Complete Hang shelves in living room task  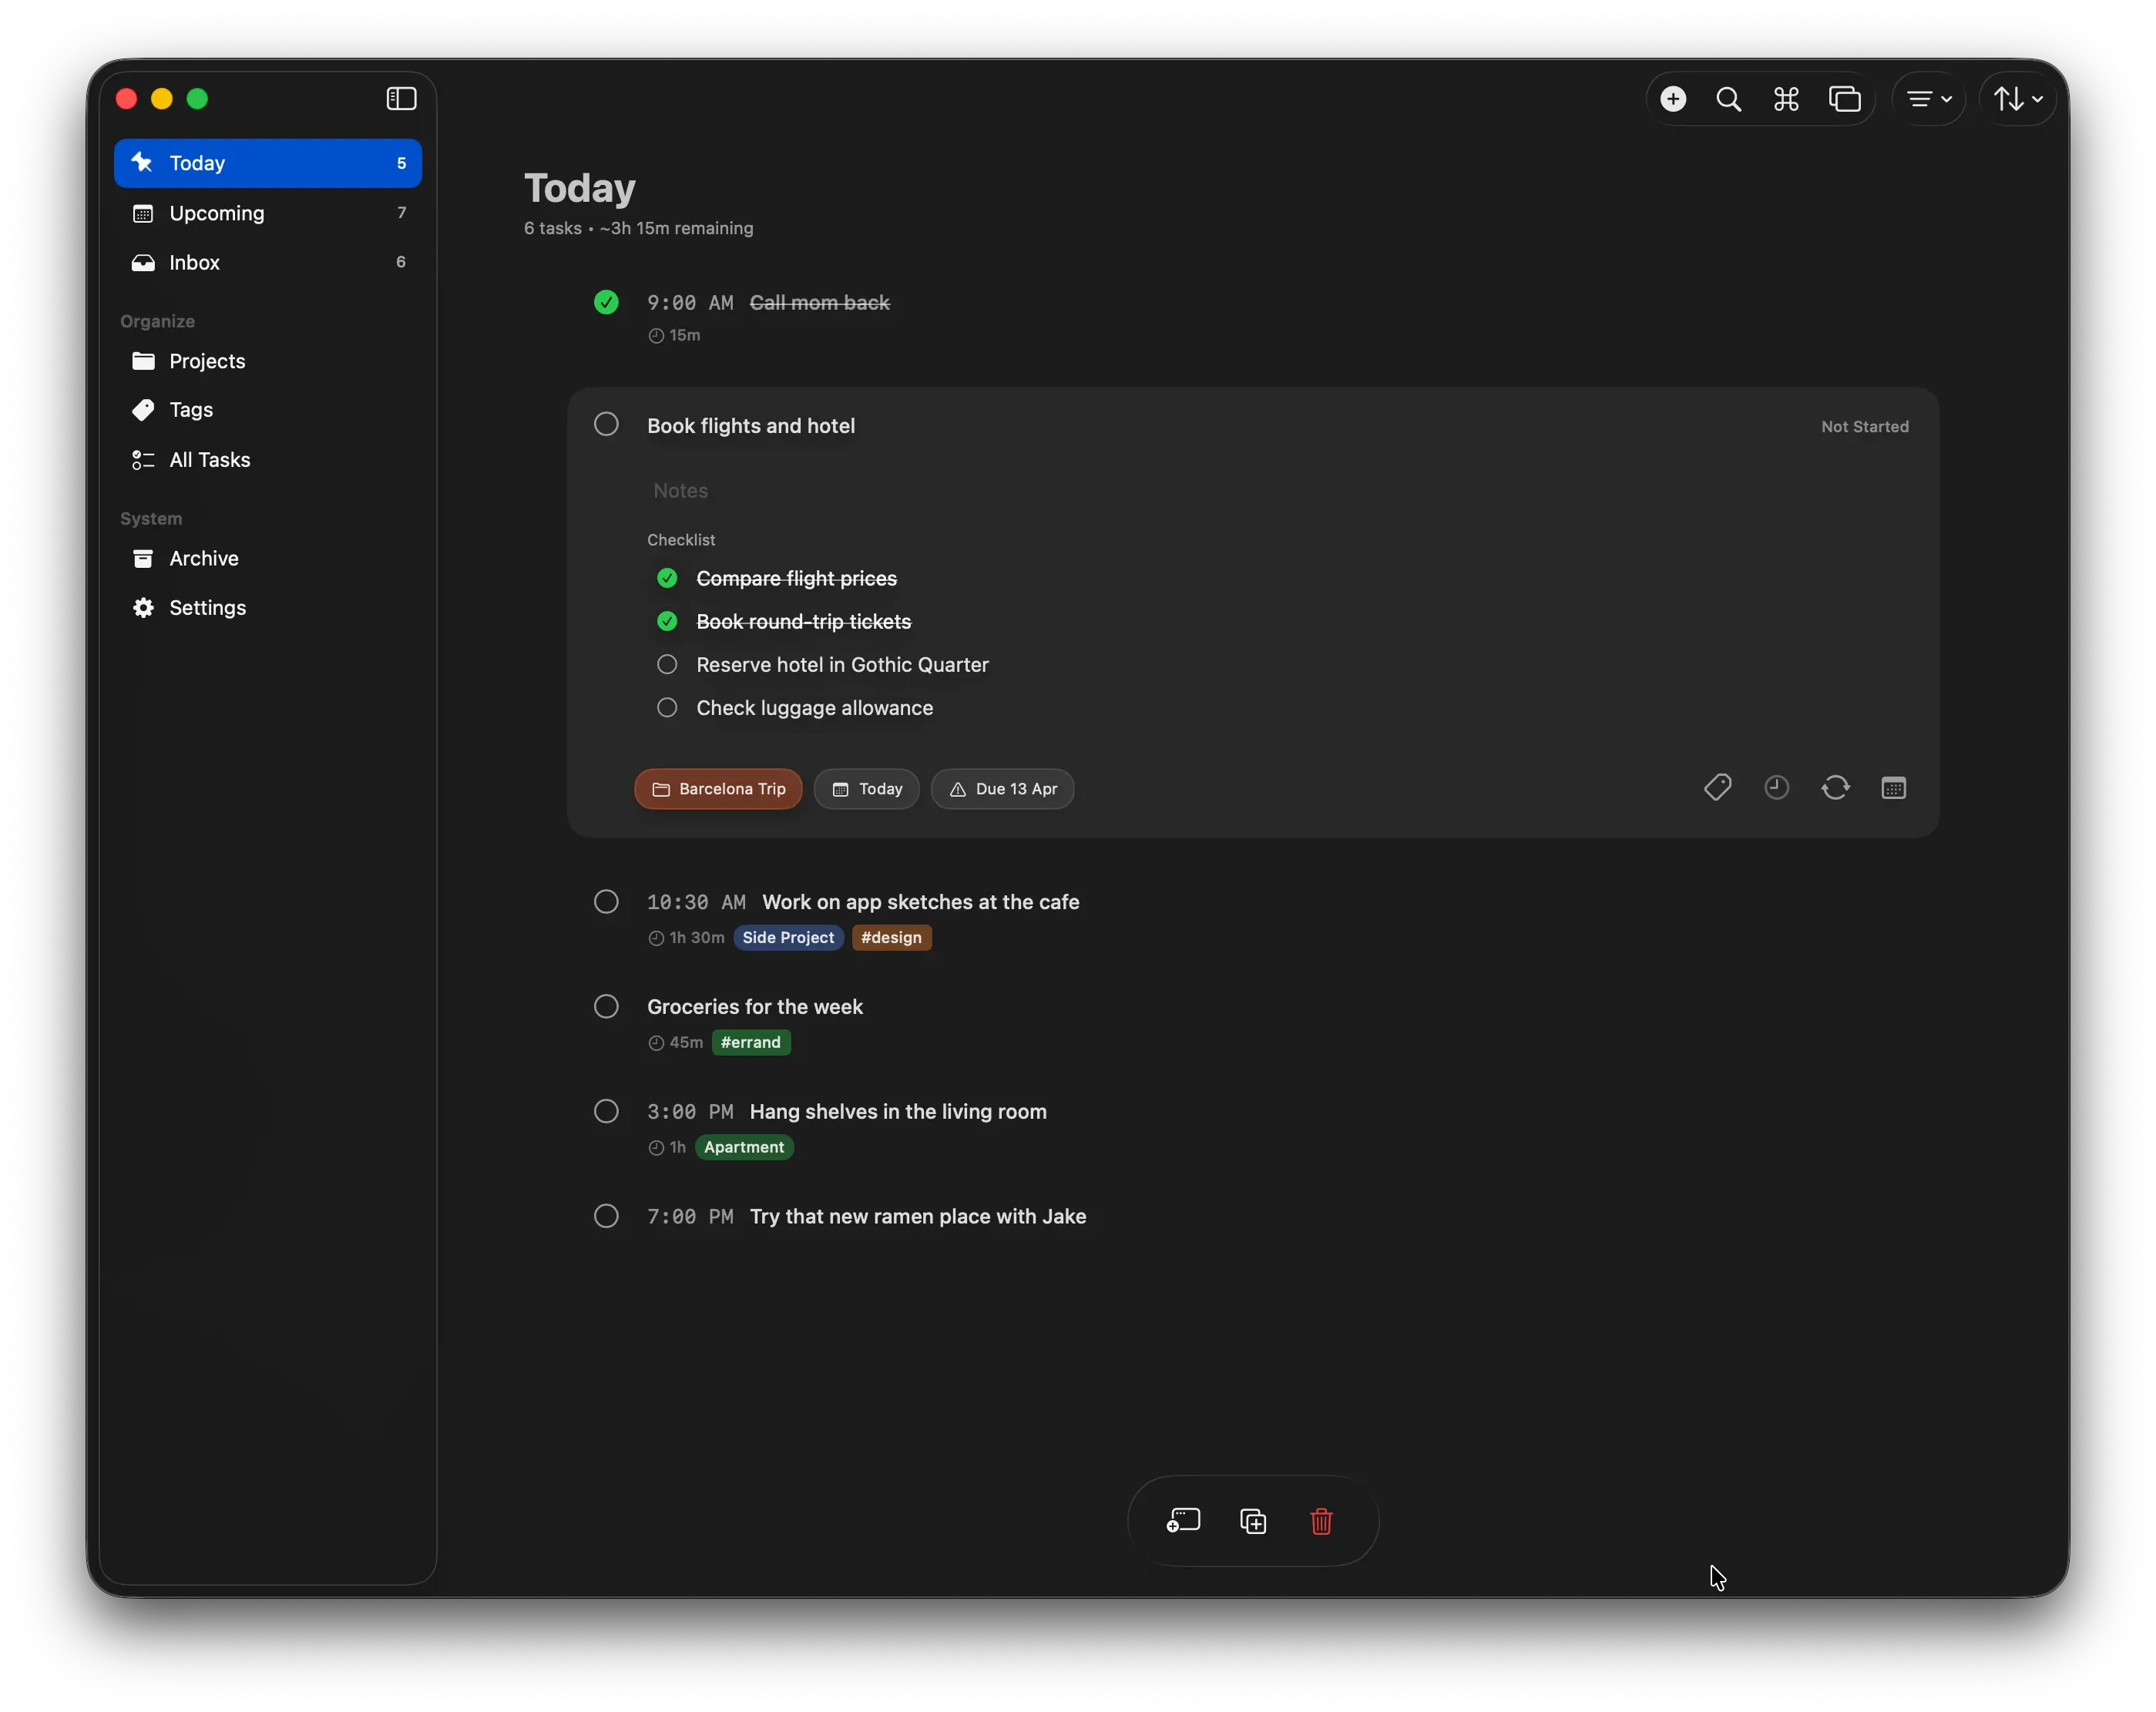pos(606,1111)
